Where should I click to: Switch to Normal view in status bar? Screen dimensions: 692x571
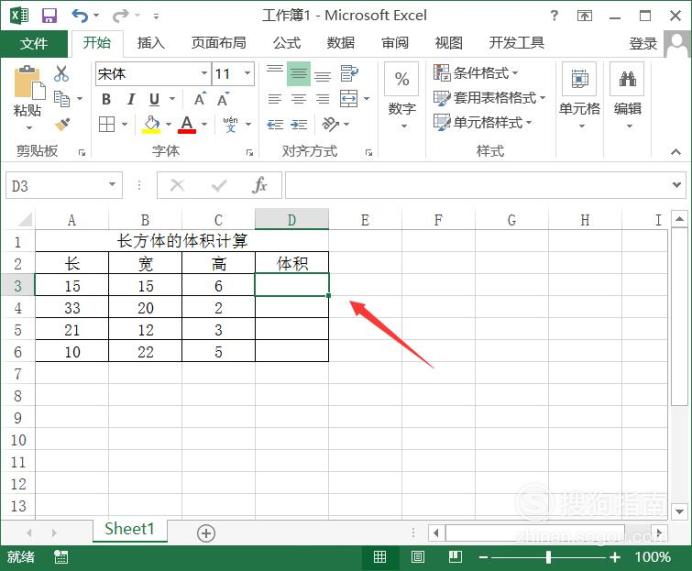tap(380, 557)
